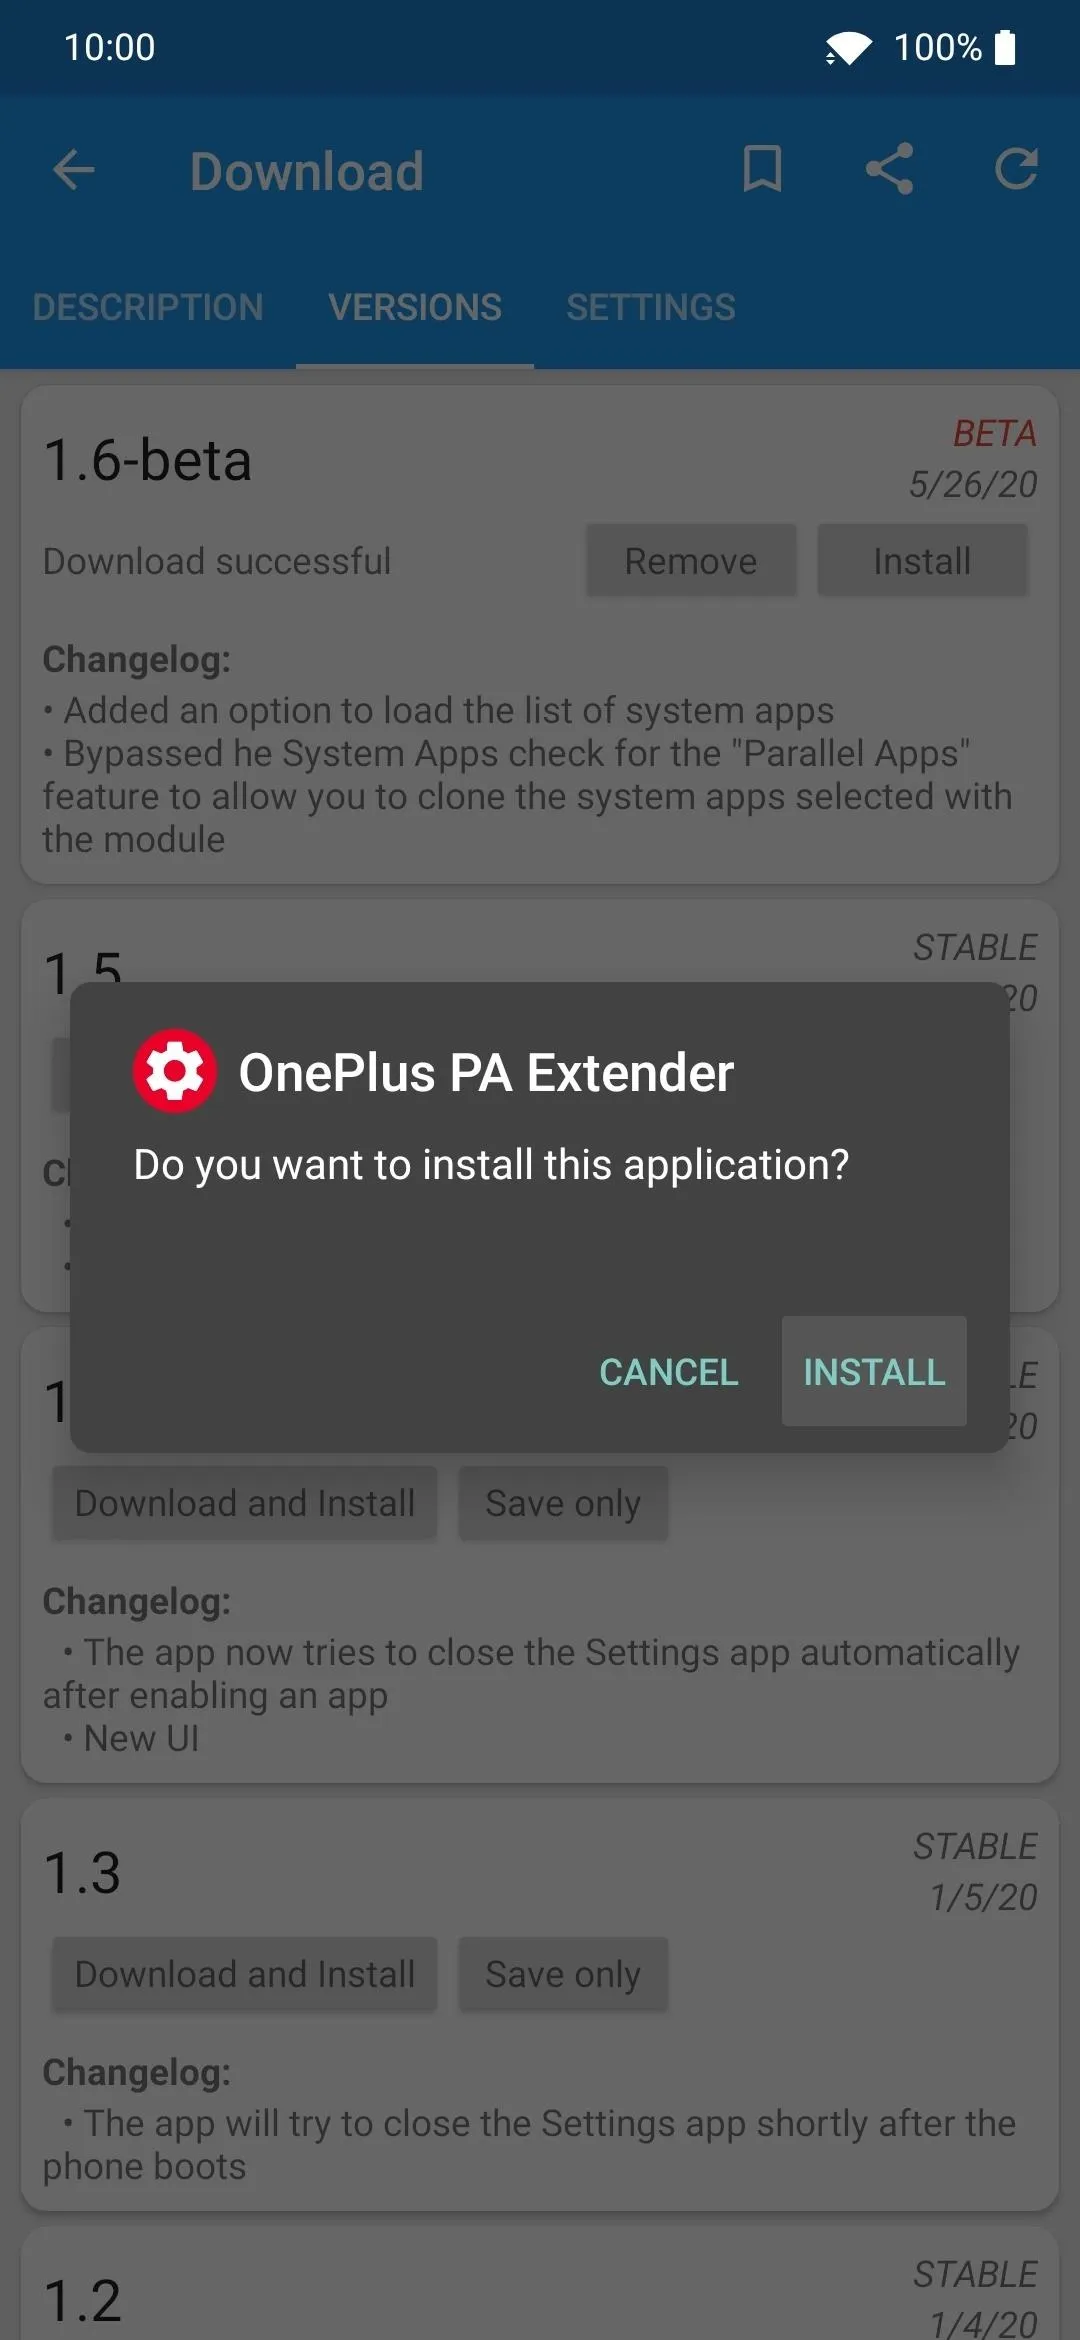Click Save only below the dialog
Image resolution: width=1080 pixels, height=2340 pixels.
point(563,1503)
